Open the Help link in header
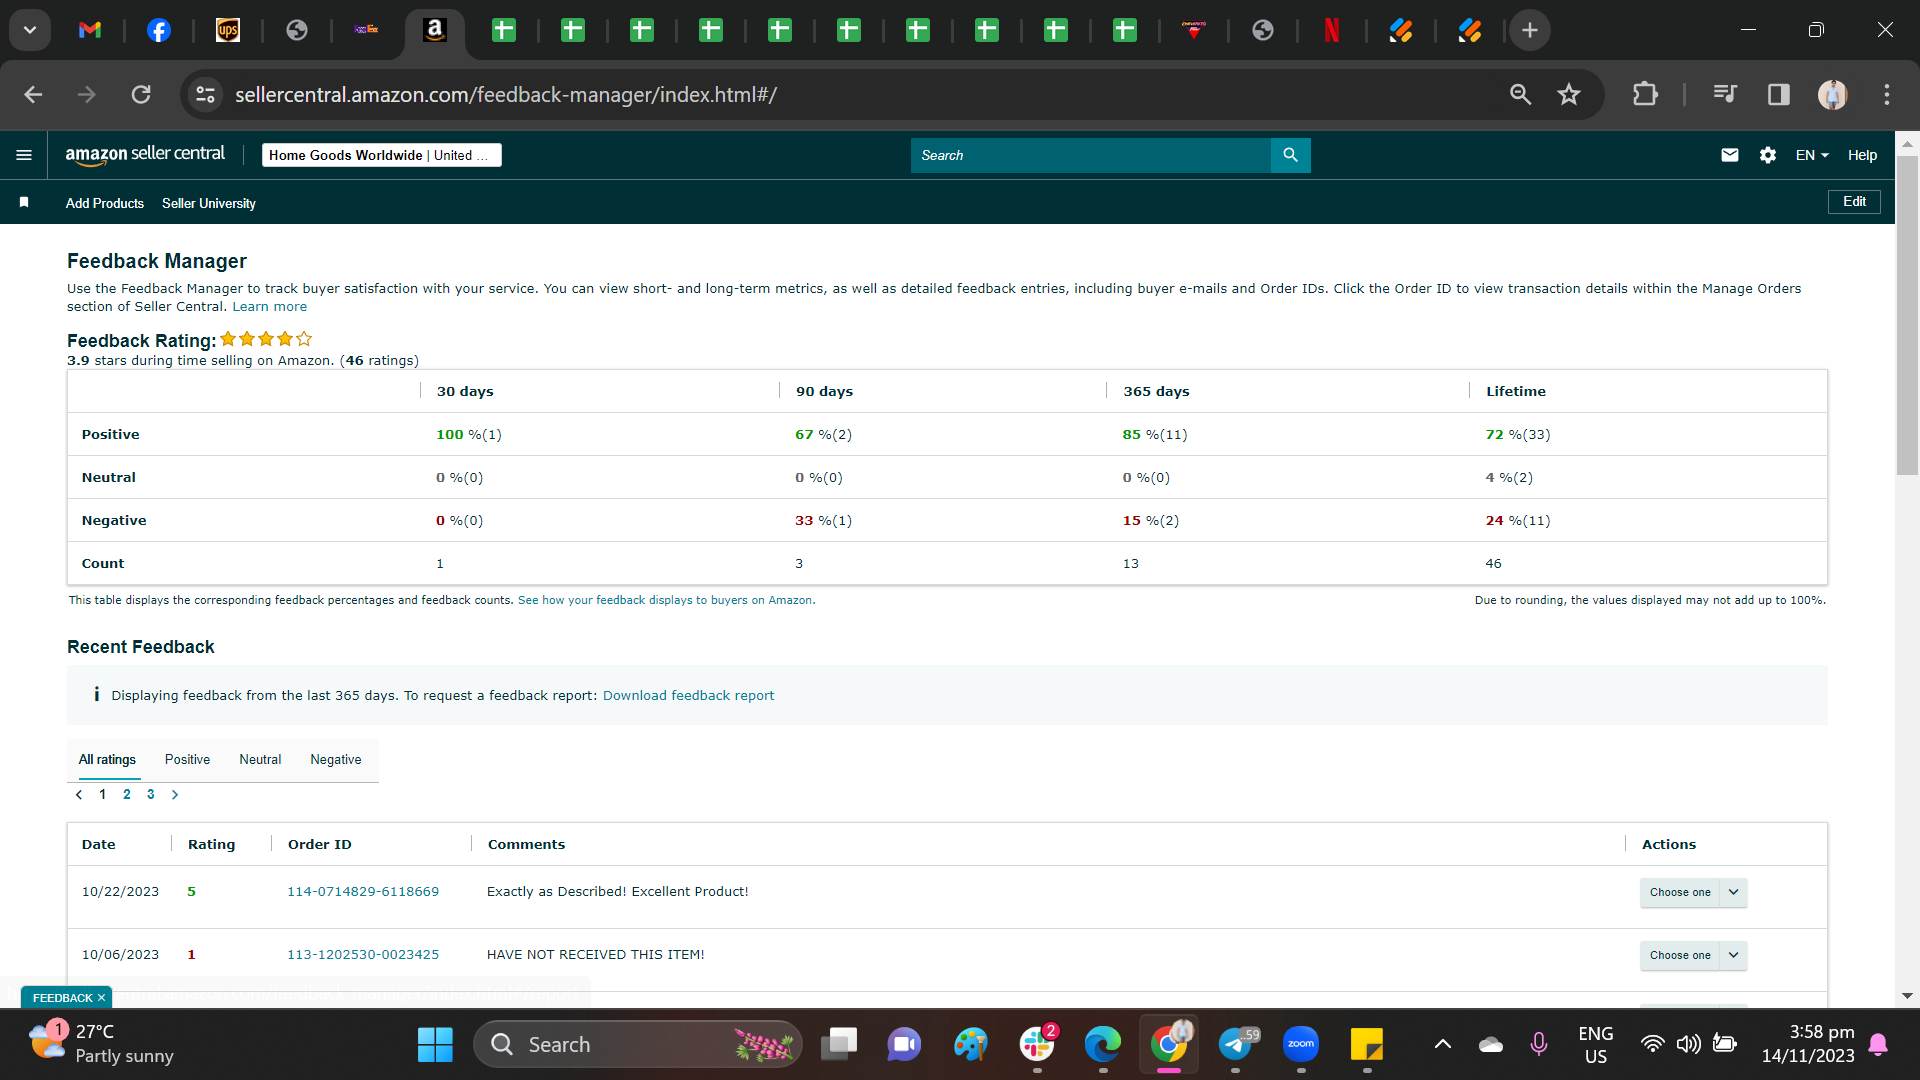Screen dimensions: 1920x1080 click(1862, 155)
